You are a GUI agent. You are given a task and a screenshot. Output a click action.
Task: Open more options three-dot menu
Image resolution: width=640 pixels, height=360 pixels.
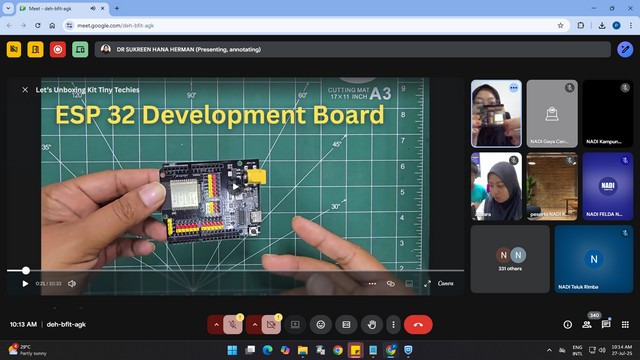pyautogui.click(x=393, y=324)
